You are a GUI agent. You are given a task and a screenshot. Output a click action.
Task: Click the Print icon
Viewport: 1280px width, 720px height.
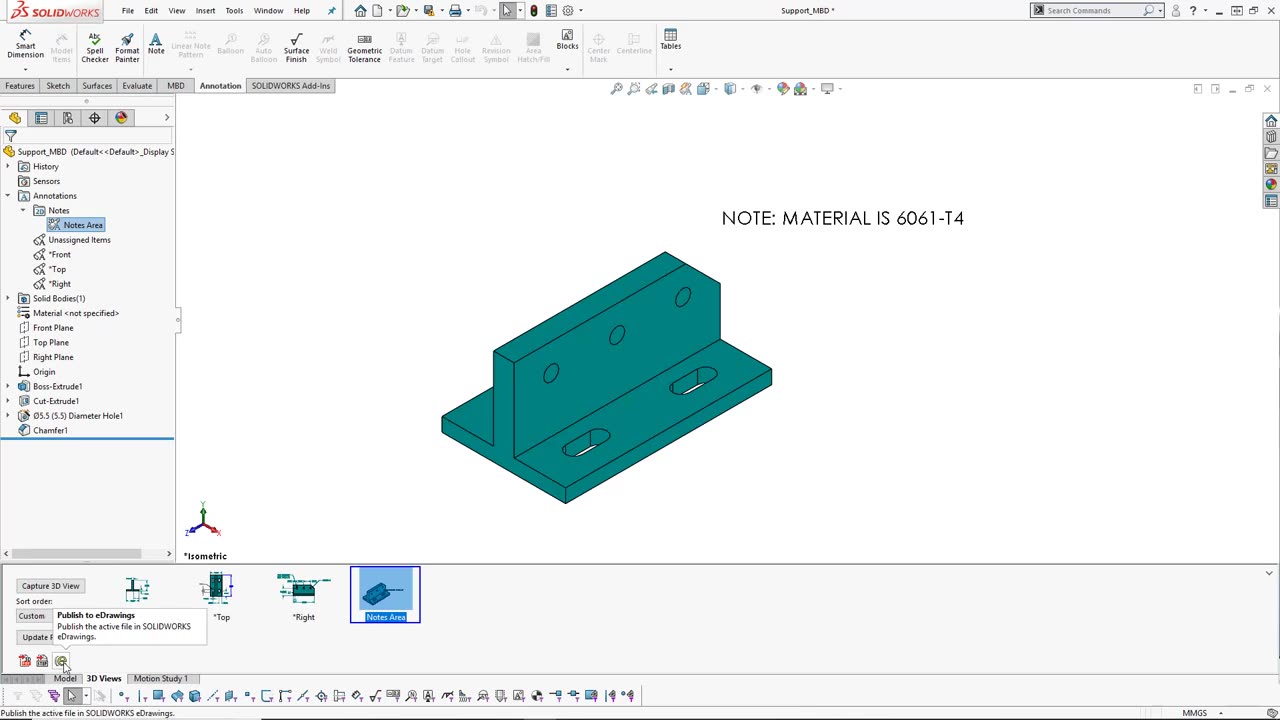point(455,11)
